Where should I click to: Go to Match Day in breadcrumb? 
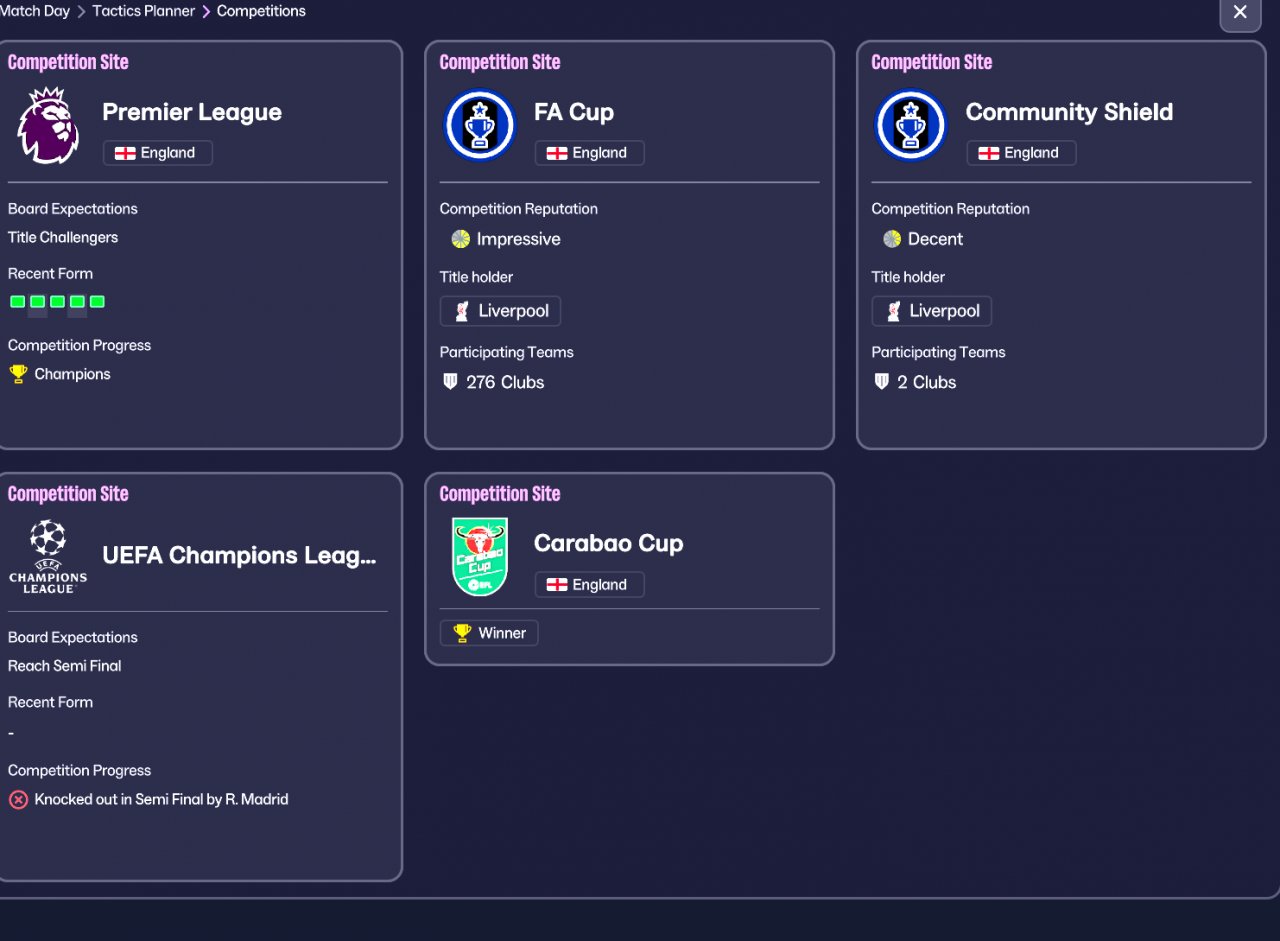tap(35, 11)
